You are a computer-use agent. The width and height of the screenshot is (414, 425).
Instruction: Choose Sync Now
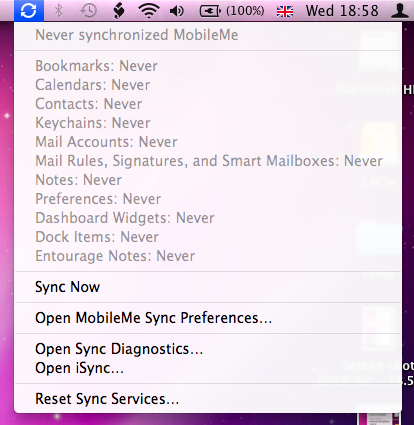click(x=208, y=287)
